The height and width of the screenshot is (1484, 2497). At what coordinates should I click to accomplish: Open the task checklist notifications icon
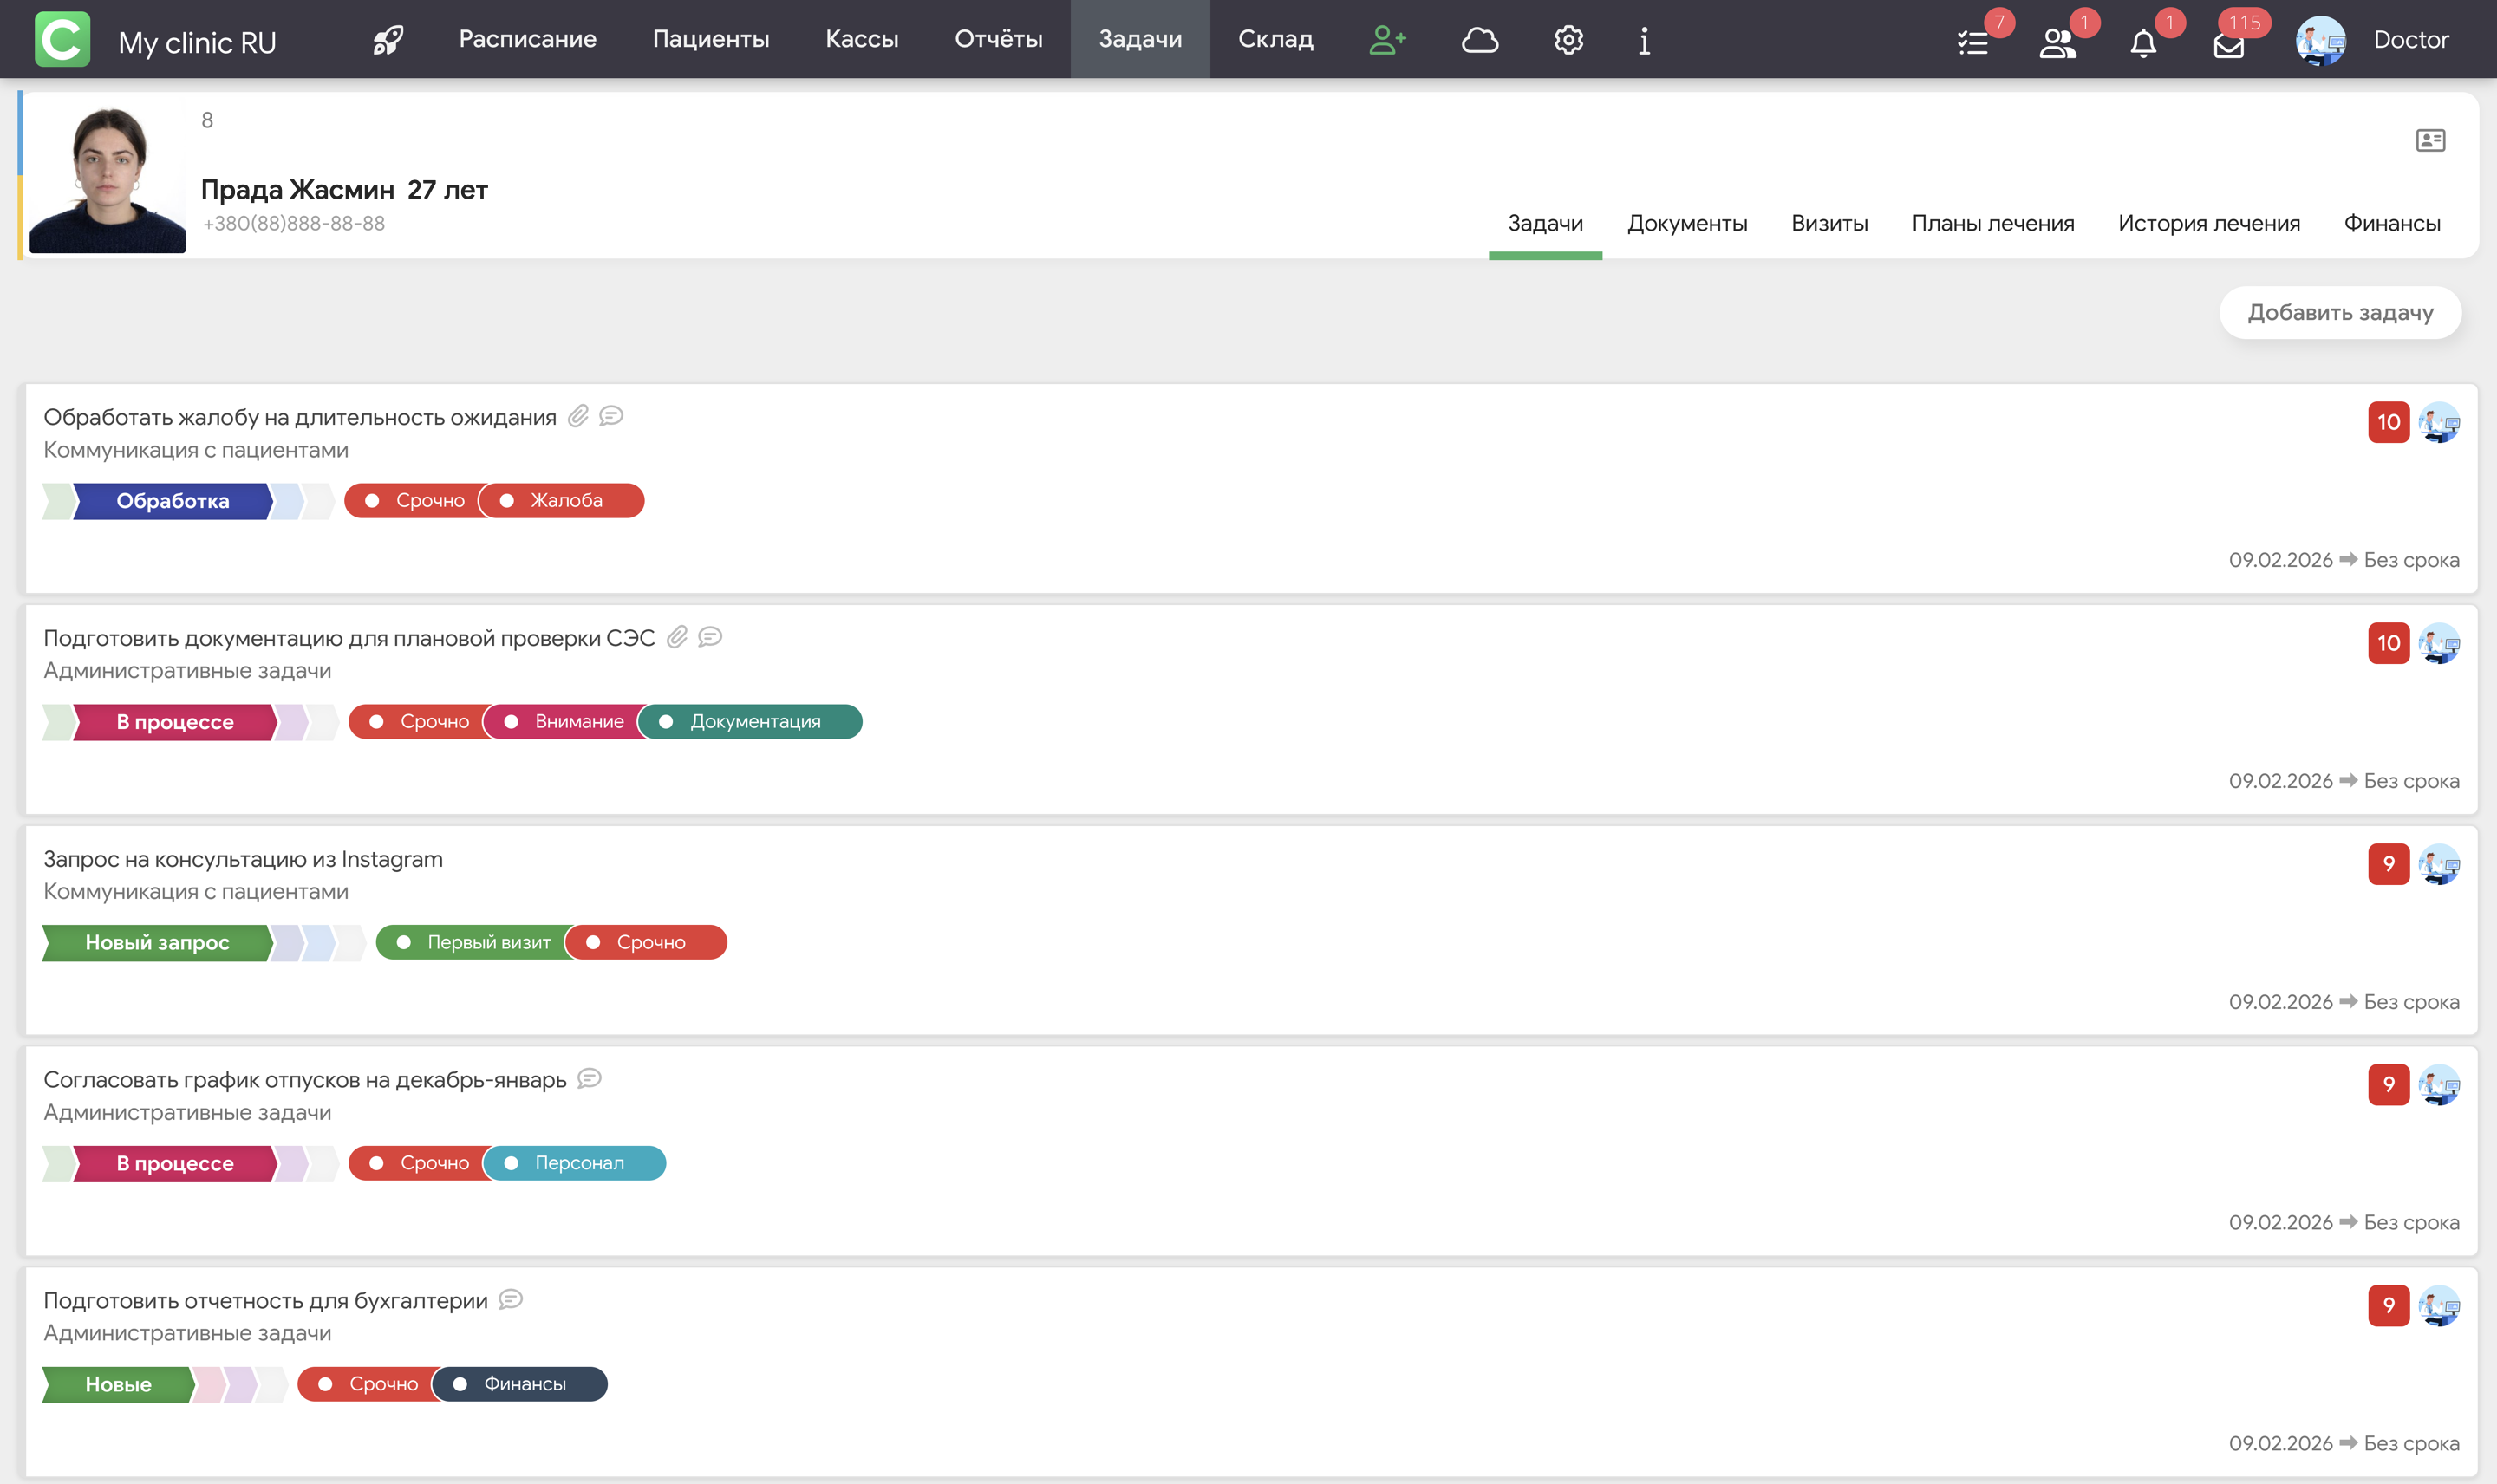tap(1972, 43)
